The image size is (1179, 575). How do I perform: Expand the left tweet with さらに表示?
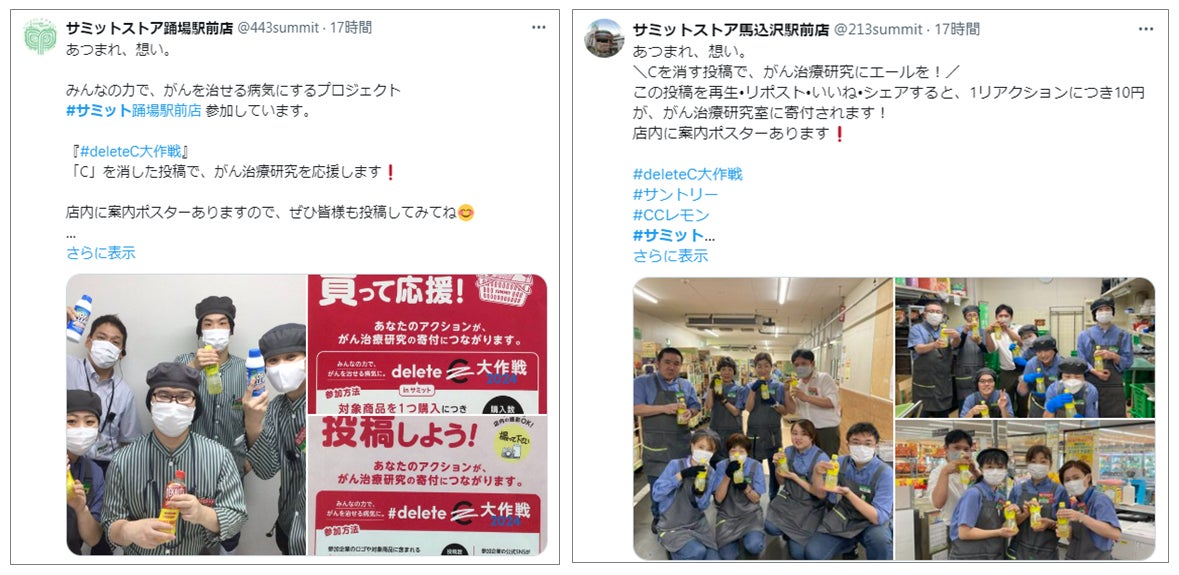click(x=101, y=253)
